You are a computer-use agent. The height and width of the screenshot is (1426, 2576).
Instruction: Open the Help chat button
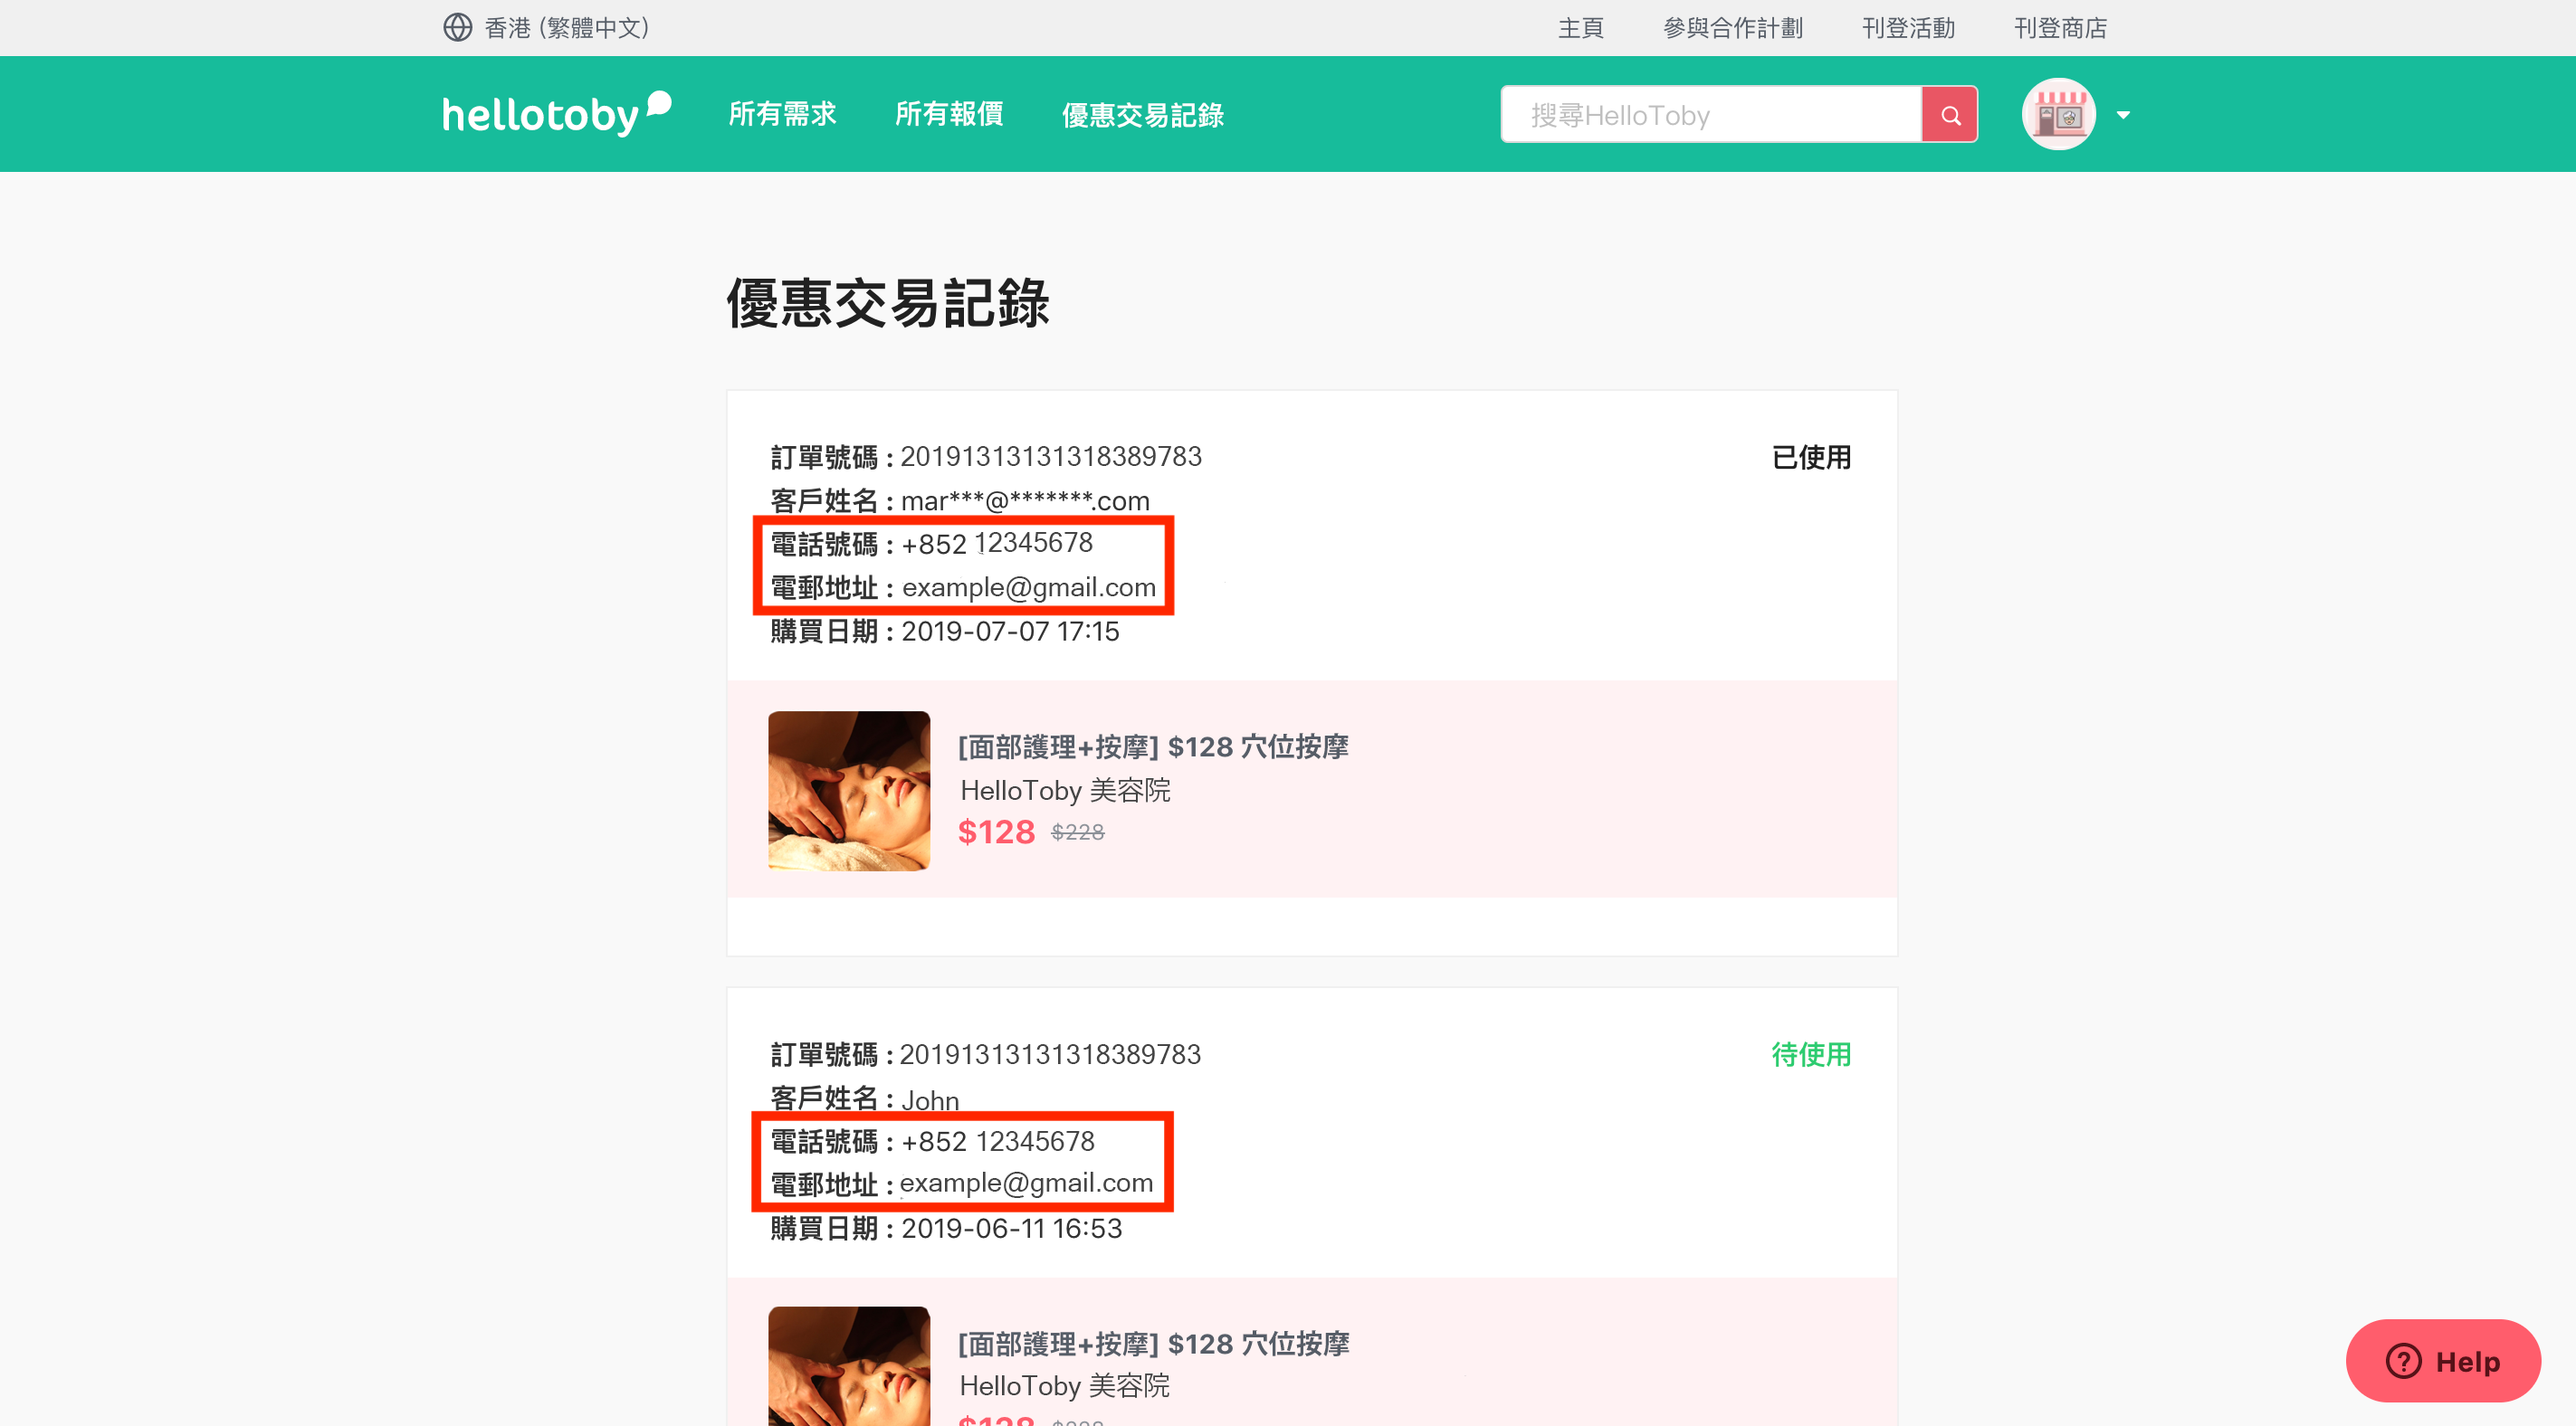tap(2442, 1361)
